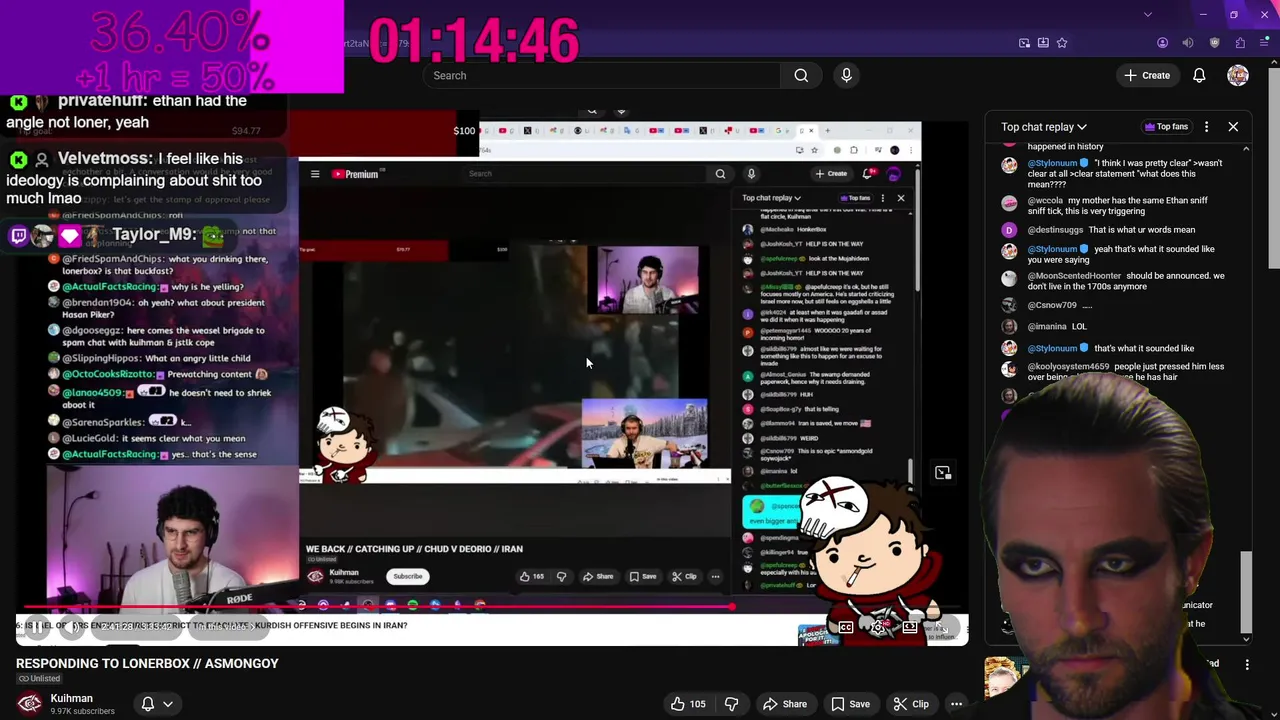
Task: Click the browser pop-out icon left of download
Action: pyautogui.click(x=1024, y=43)
